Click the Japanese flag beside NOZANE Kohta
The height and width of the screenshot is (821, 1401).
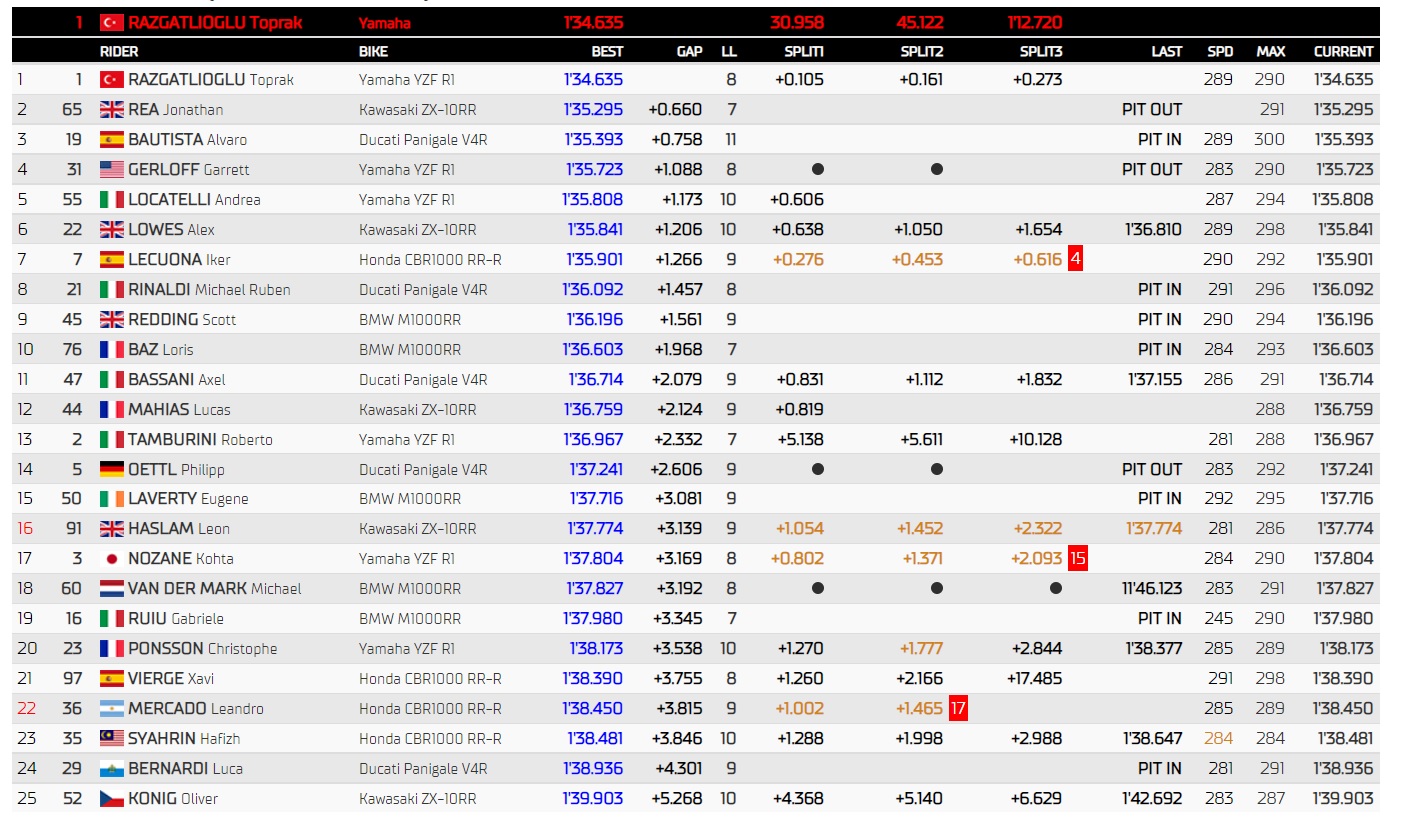[x=111, y=558]
